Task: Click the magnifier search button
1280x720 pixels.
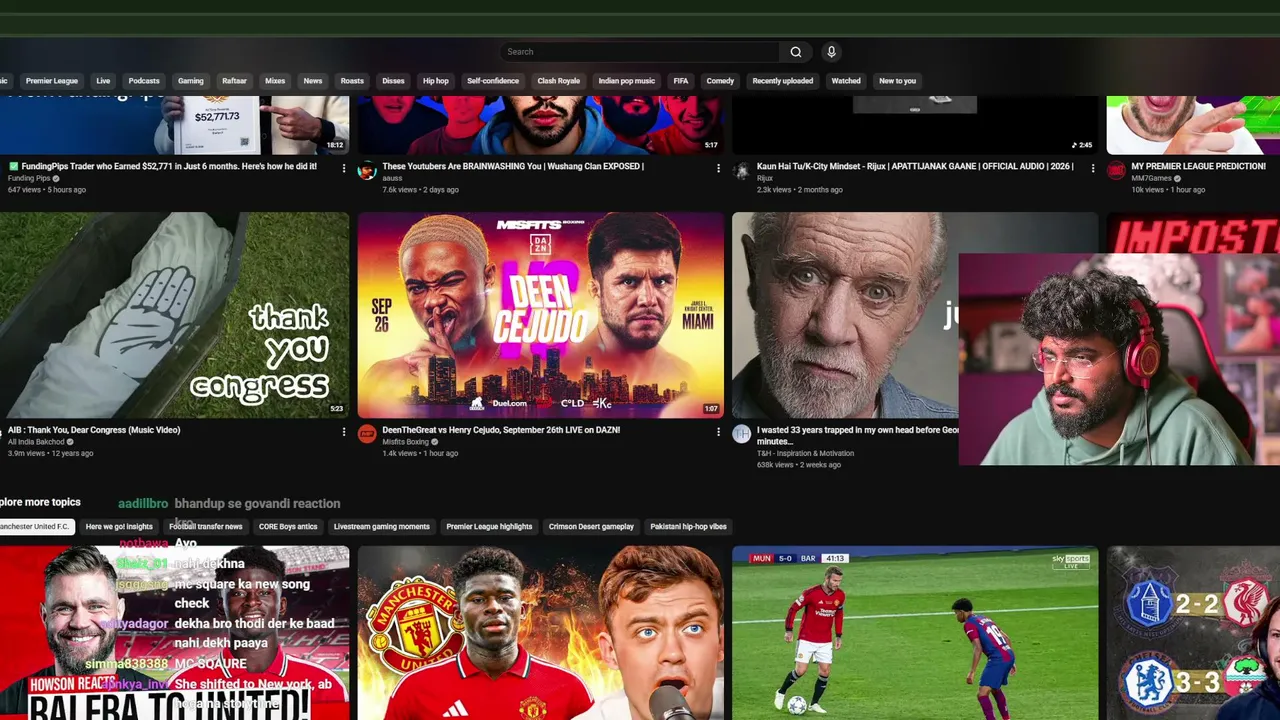Action: click(796, 52)
